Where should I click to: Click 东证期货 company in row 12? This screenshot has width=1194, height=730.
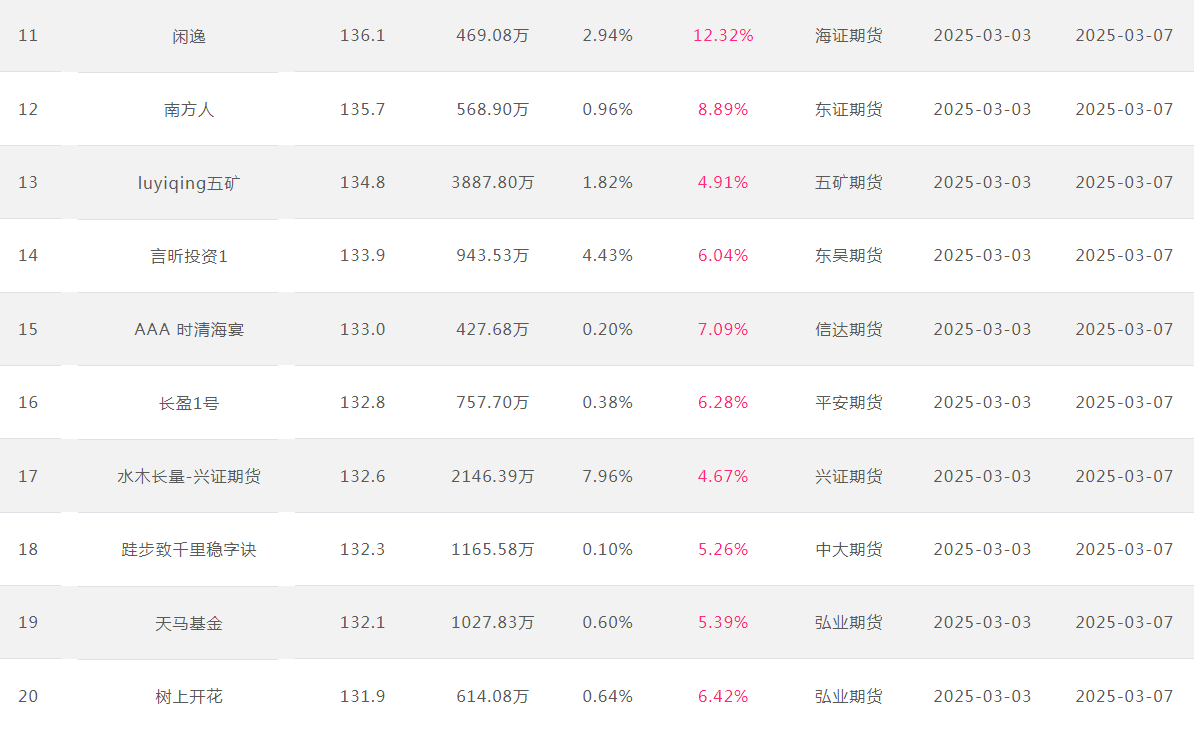tap(848, 110)
